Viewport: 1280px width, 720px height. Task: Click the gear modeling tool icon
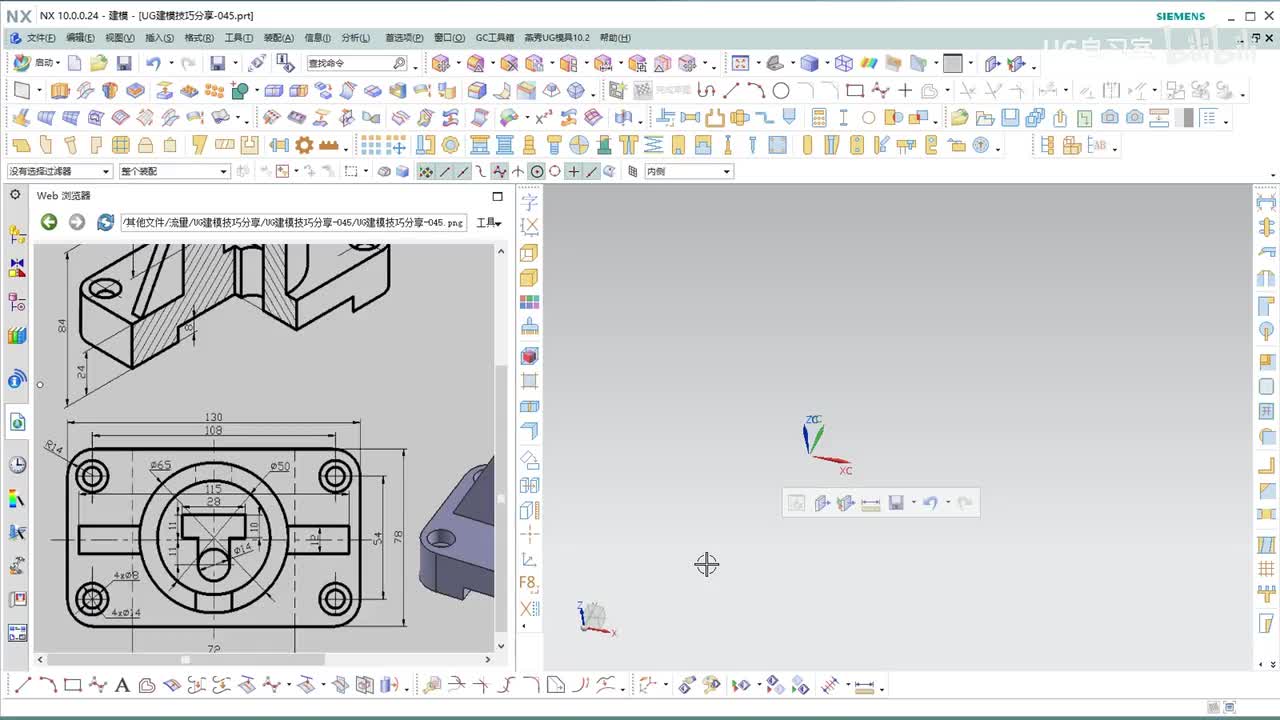tap(304, 145)
